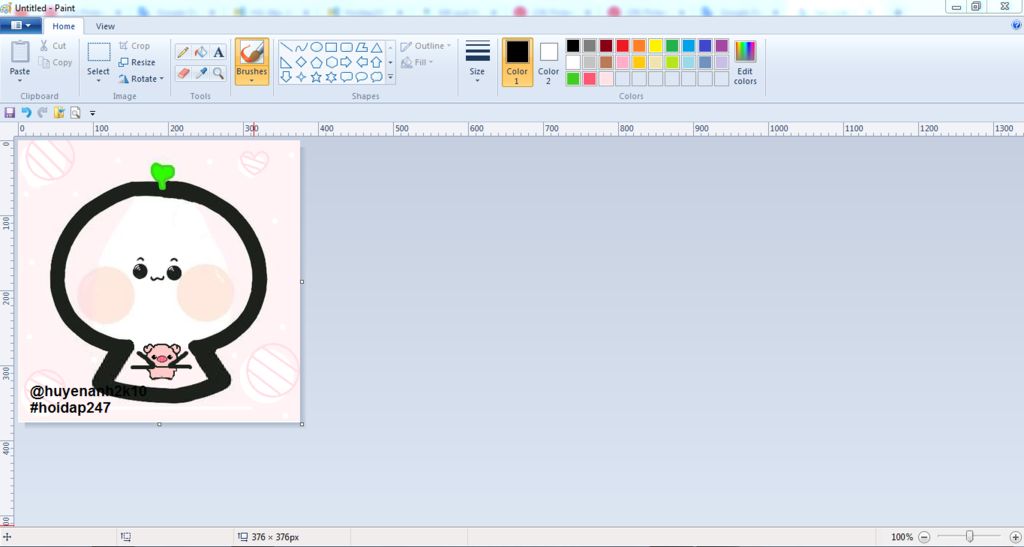
Task: Click the Print preview icon in quick access toolbar
Action: [75, 113]
